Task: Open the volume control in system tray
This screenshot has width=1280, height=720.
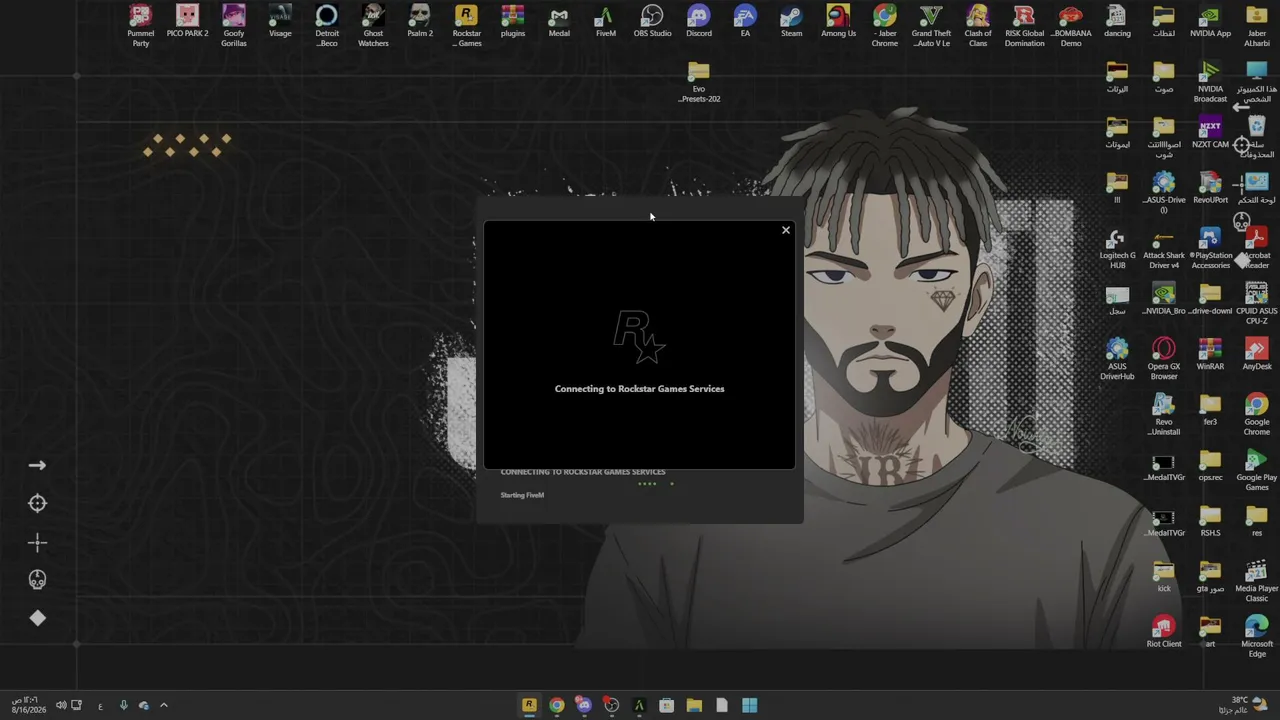Action: coord(61,705)
